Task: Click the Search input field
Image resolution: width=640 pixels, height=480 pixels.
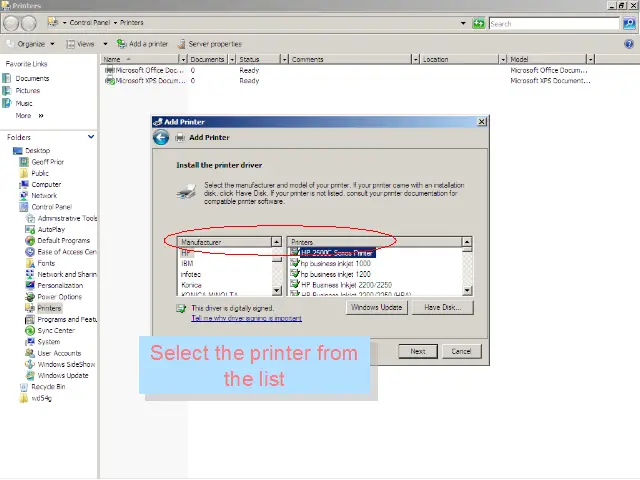Action: point(554,24)
